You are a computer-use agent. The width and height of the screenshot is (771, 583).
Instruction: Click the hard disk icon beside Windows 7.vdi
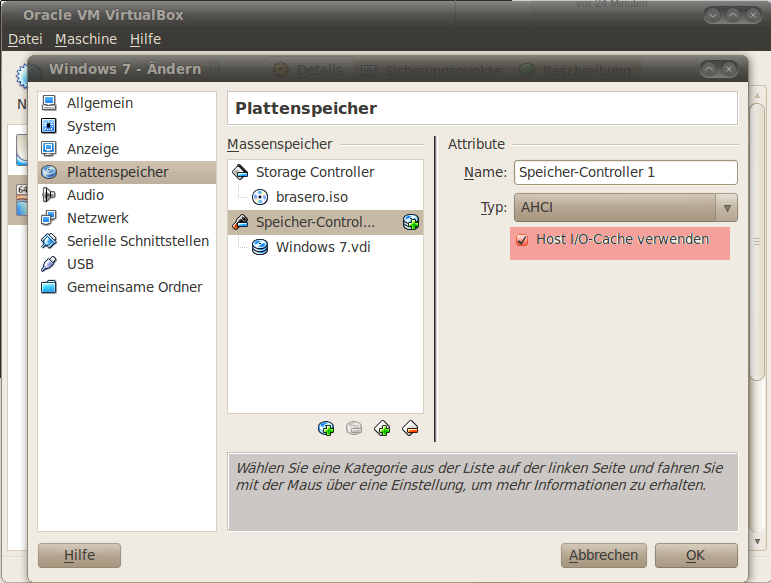click(260, 247)
